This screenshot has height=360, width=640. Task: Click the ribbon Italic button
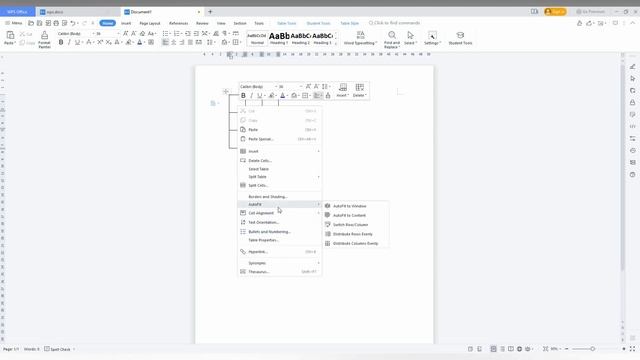(69, 42)
